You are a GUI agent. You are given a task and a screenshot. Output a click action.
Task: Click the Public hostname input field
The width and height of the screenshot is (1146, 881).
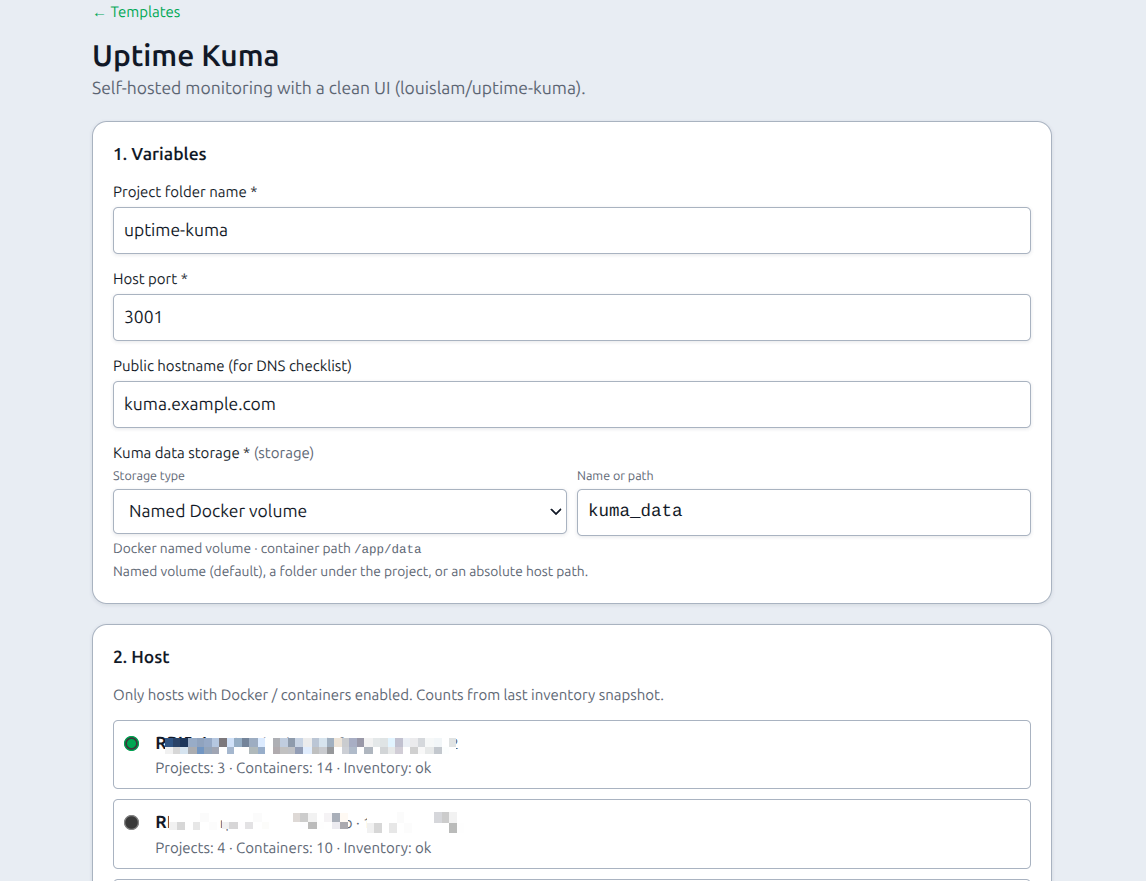pyautogui.click(x=572, y=404)
